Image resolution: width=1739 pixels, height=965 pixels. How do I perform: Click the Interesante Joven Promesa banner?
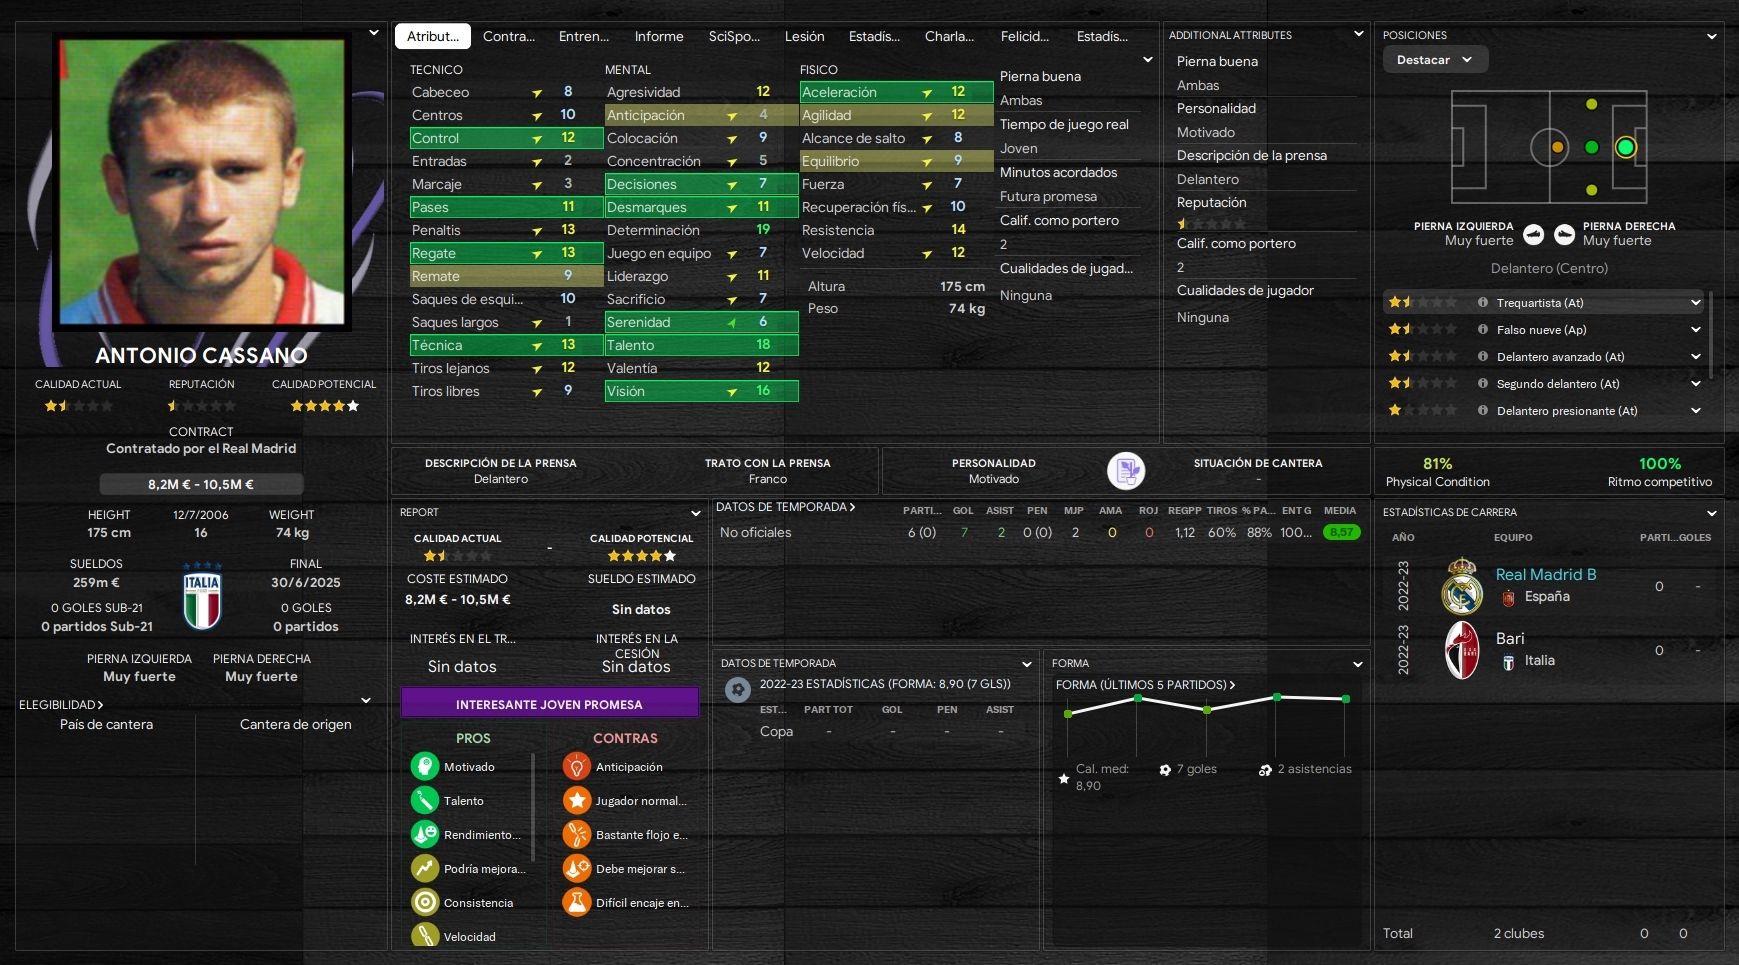point(549,704)
